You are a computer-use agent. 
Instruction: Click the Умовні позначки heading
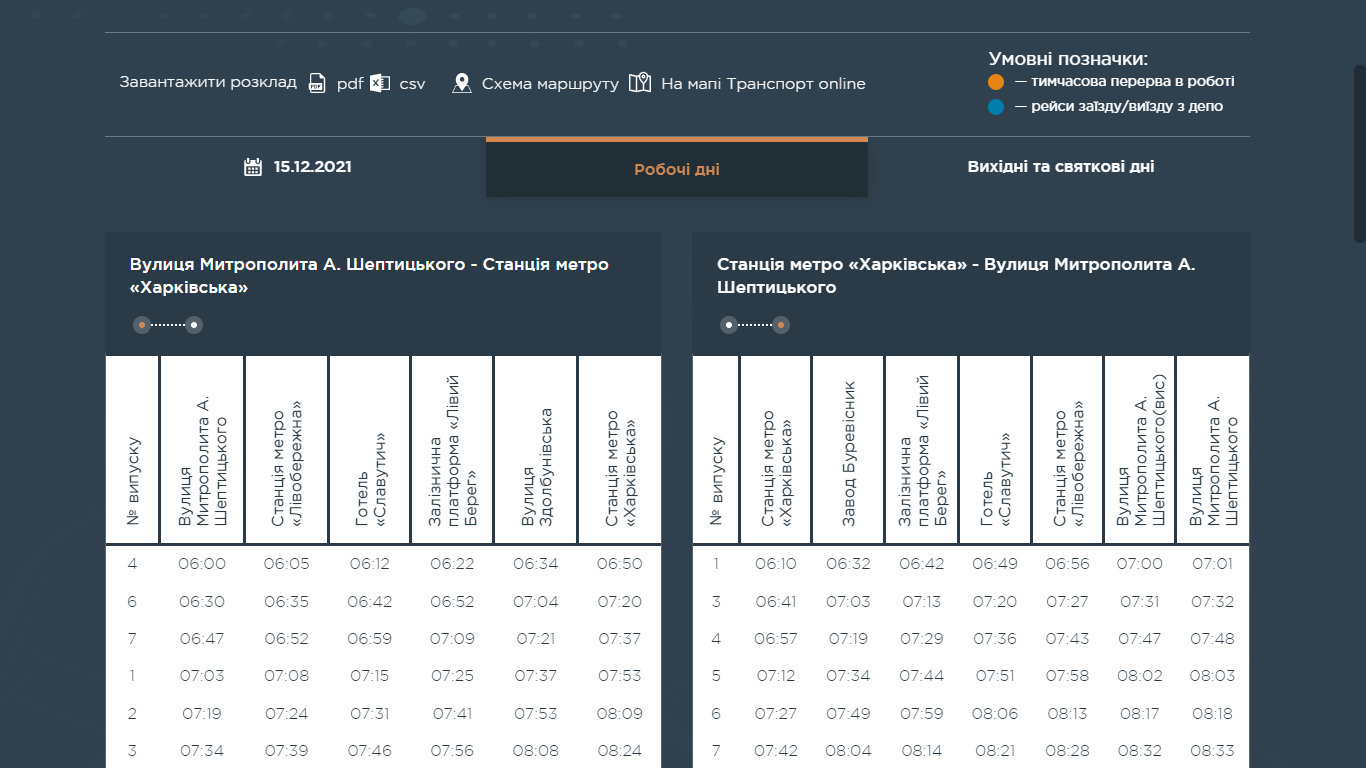[1068, 59]
